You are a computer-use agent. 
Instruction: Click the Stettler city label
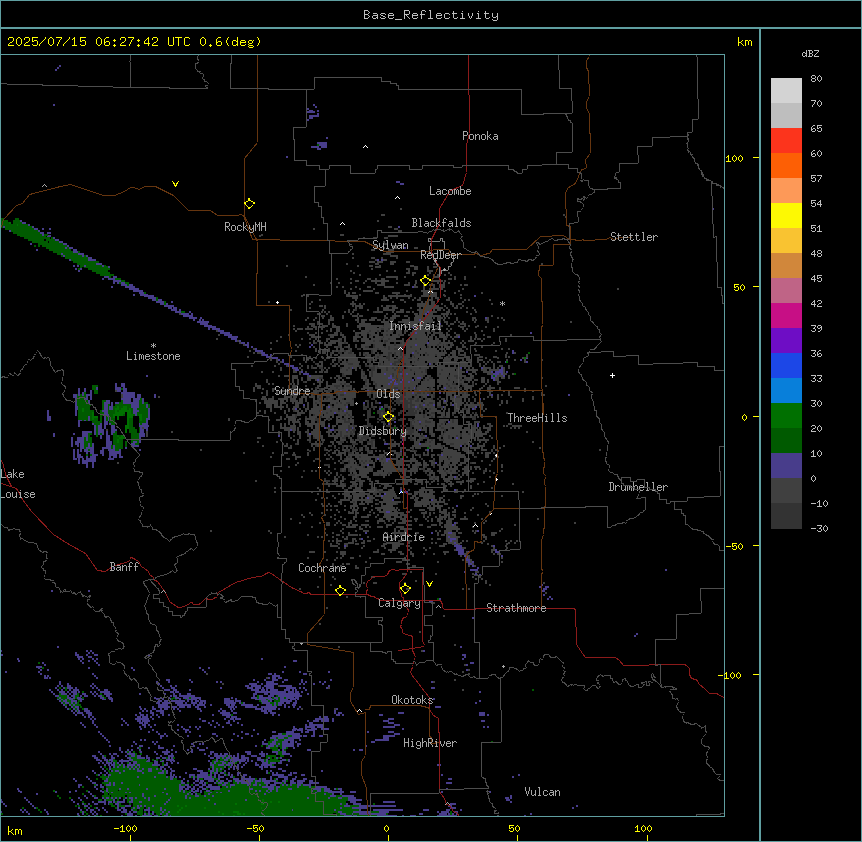click(634, 237)
